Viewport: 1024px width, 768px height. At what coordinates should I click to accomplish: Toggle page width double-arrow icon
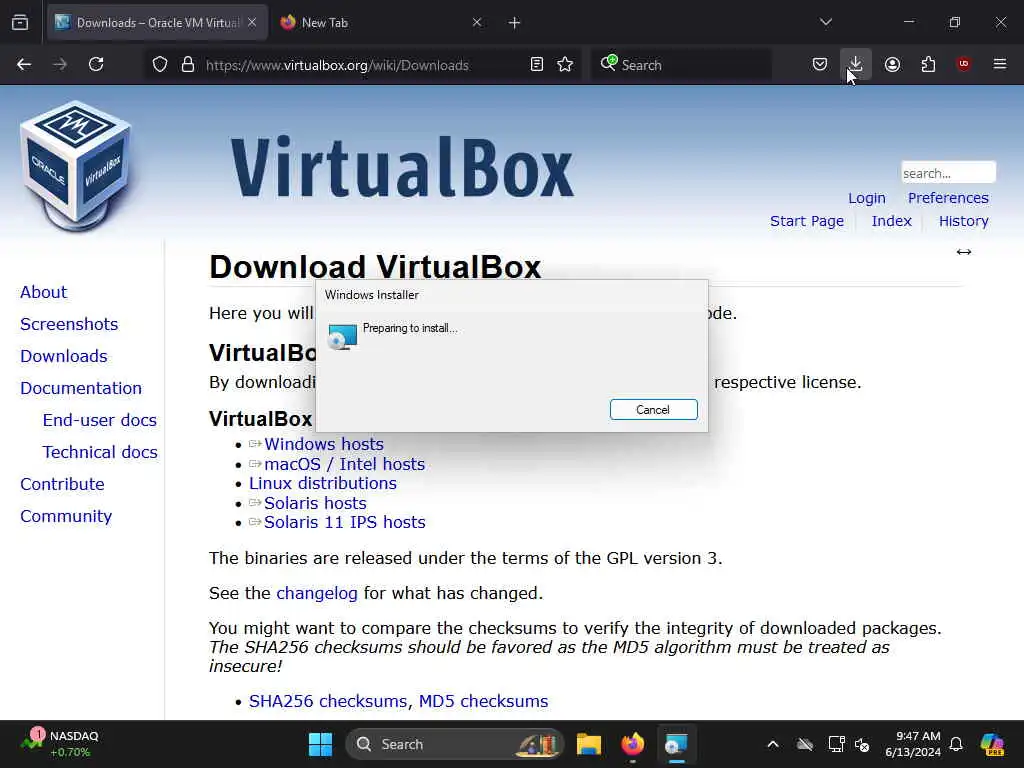click(963, 252)
